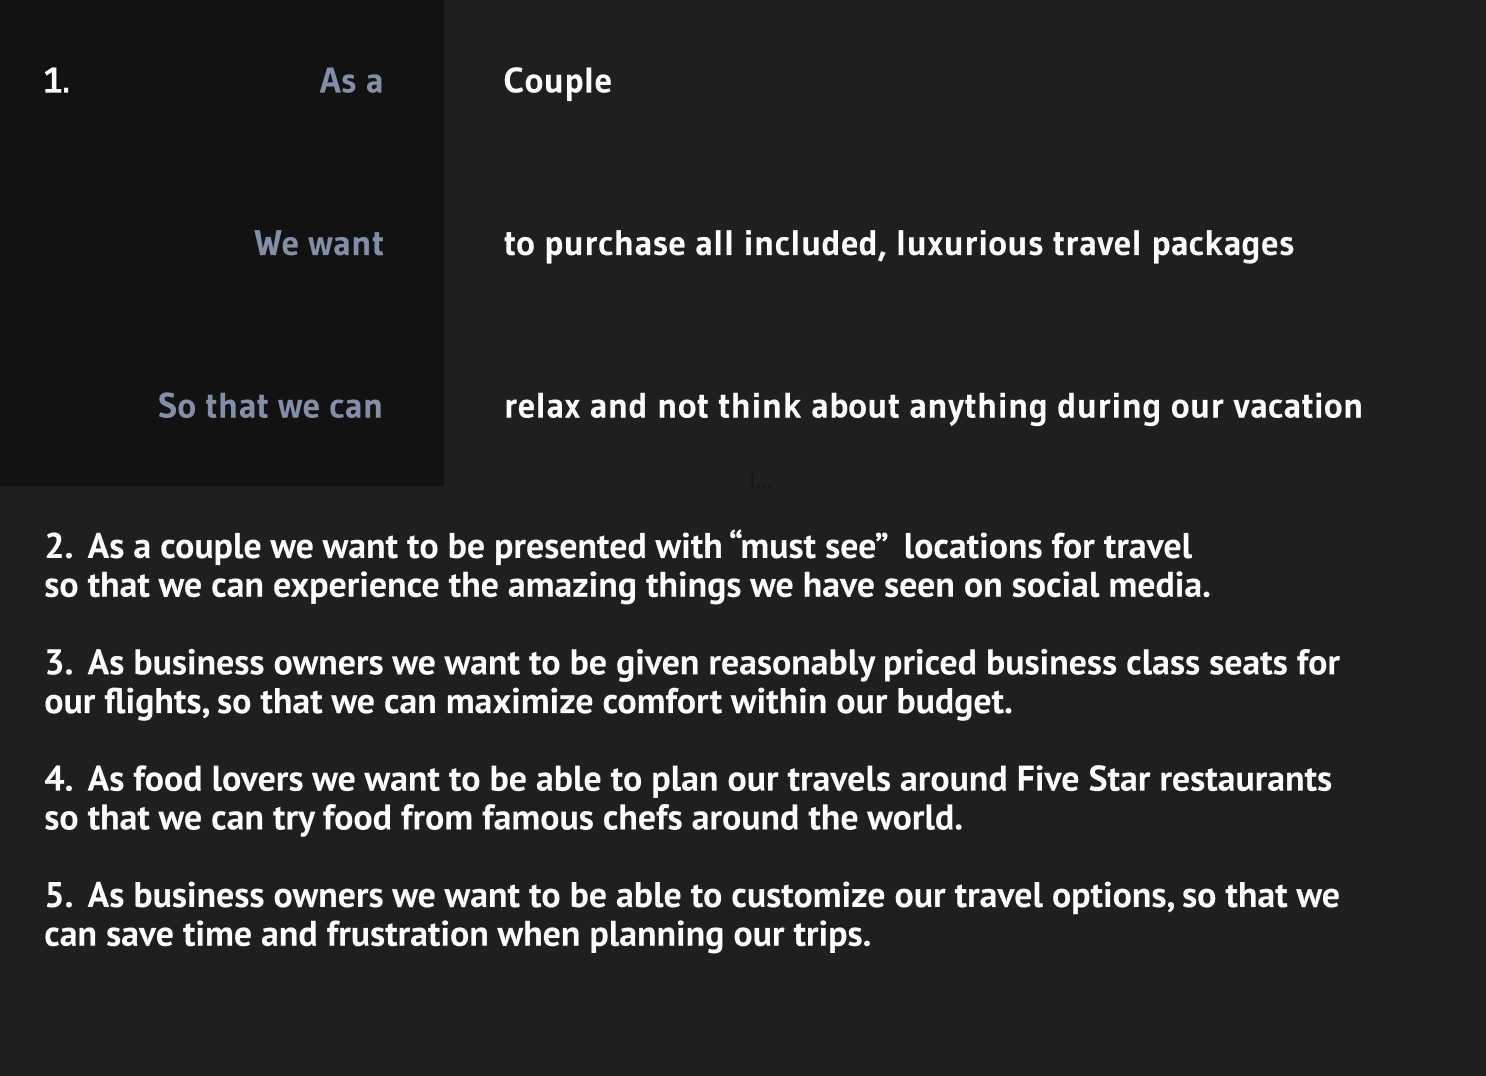Viewport: 1486px width, 1076px height.
Task: Click 'to purchase all included, luxurious travel packages'
Action: 898,245
